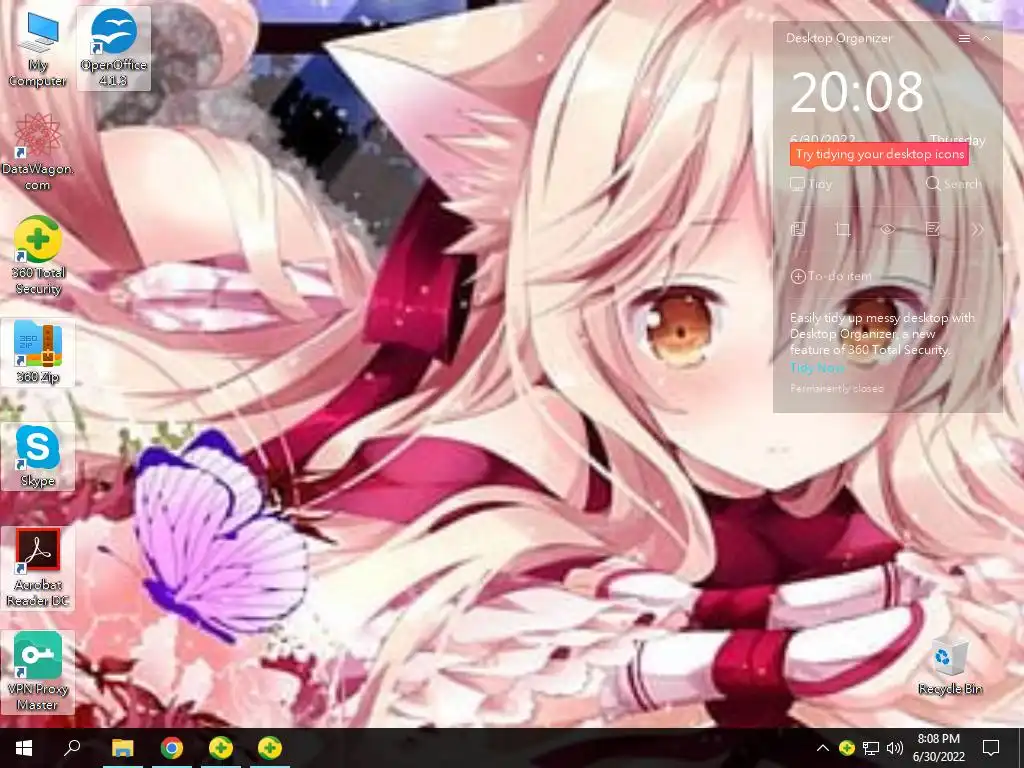Toggle the eye icon in the organizer toolbar
The width and height of the screenshot is (1024, 768).
(888, 229)
